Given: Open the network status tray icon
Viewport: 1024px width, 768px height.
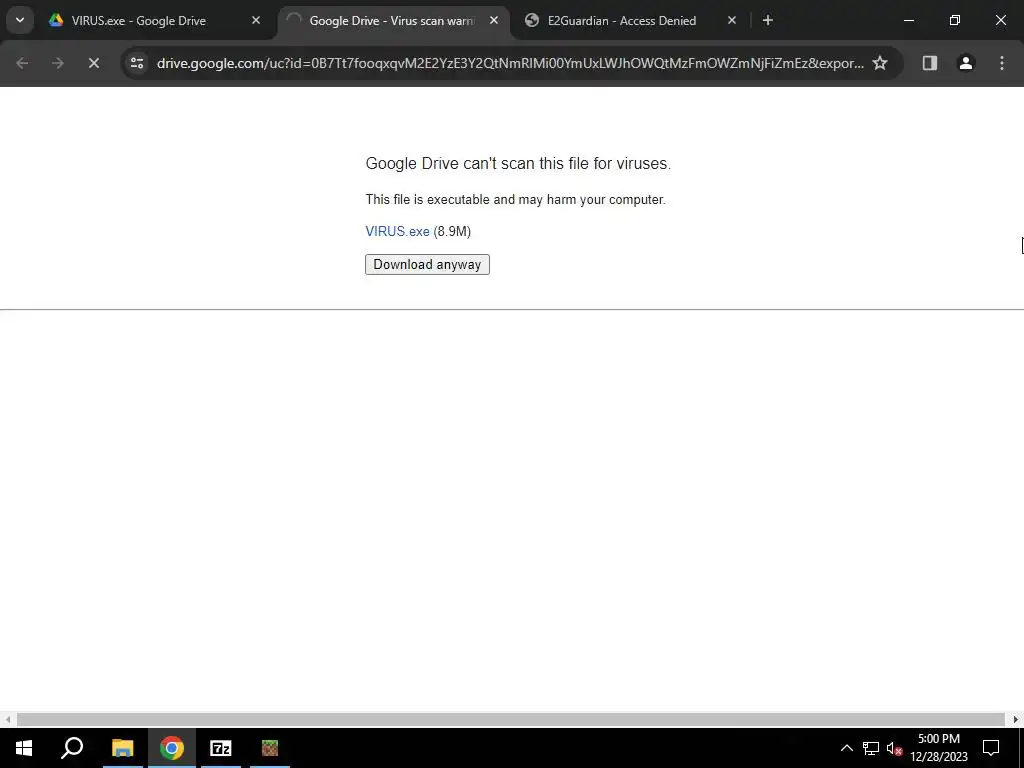Looking at the screenshot, I should tap(871, 748).
